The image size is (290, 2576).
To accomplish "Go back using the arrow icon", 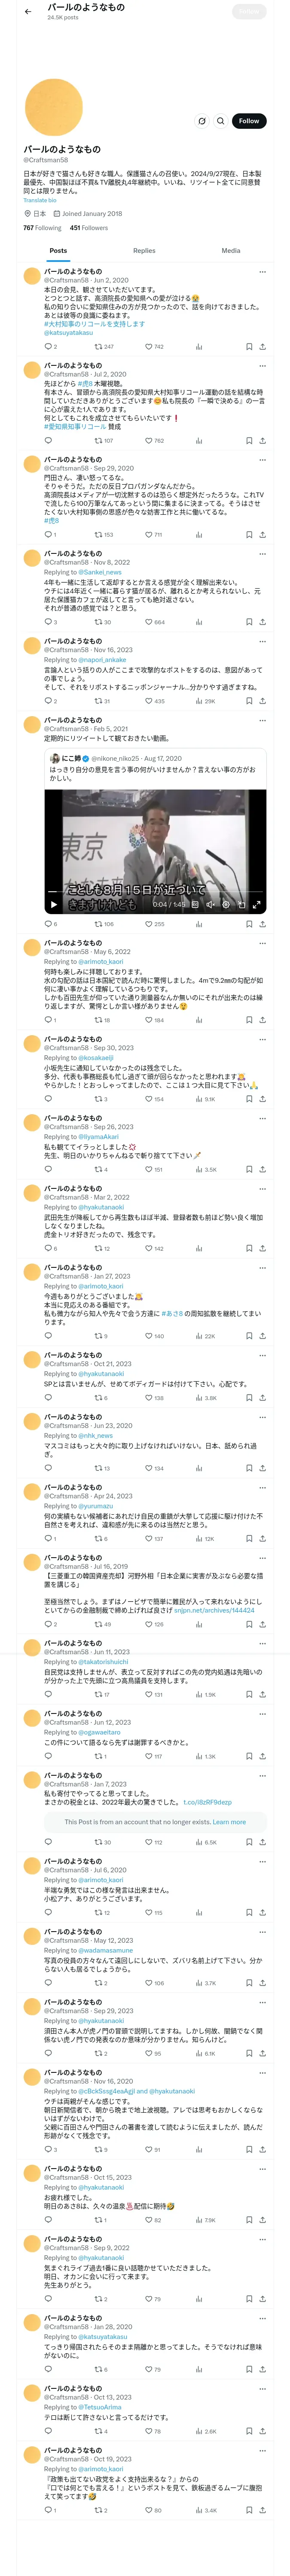I will tap(28, 12).
